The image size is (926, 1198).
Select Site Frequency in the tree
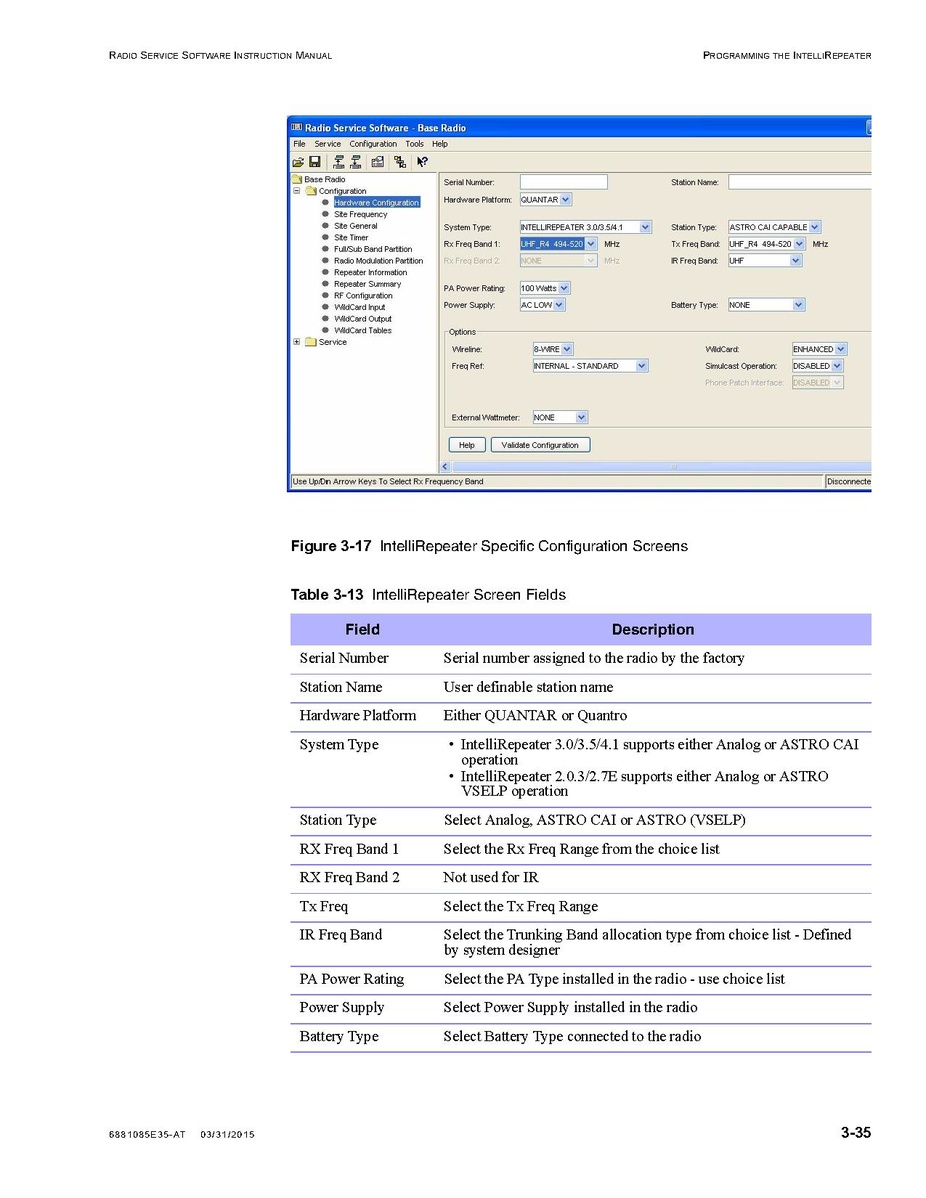coord(360,214)
